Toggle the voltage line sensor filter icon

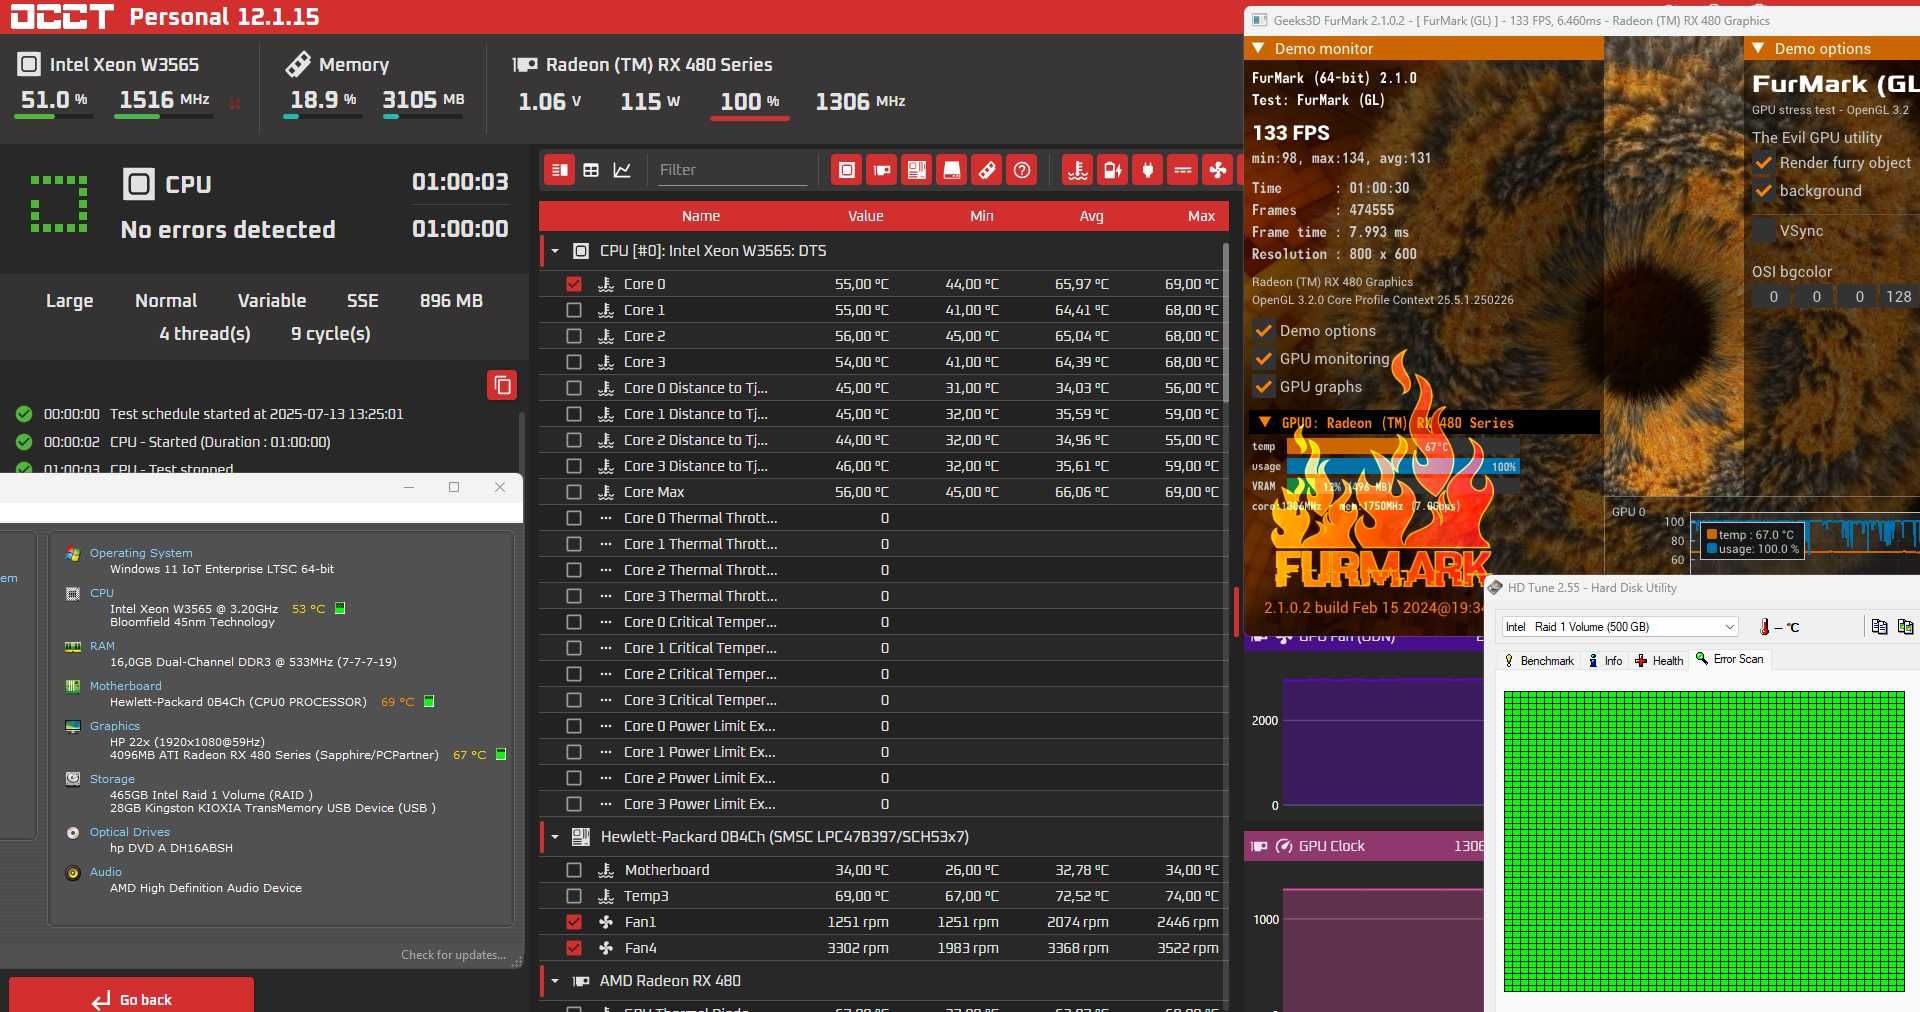tap(1183, 170)
